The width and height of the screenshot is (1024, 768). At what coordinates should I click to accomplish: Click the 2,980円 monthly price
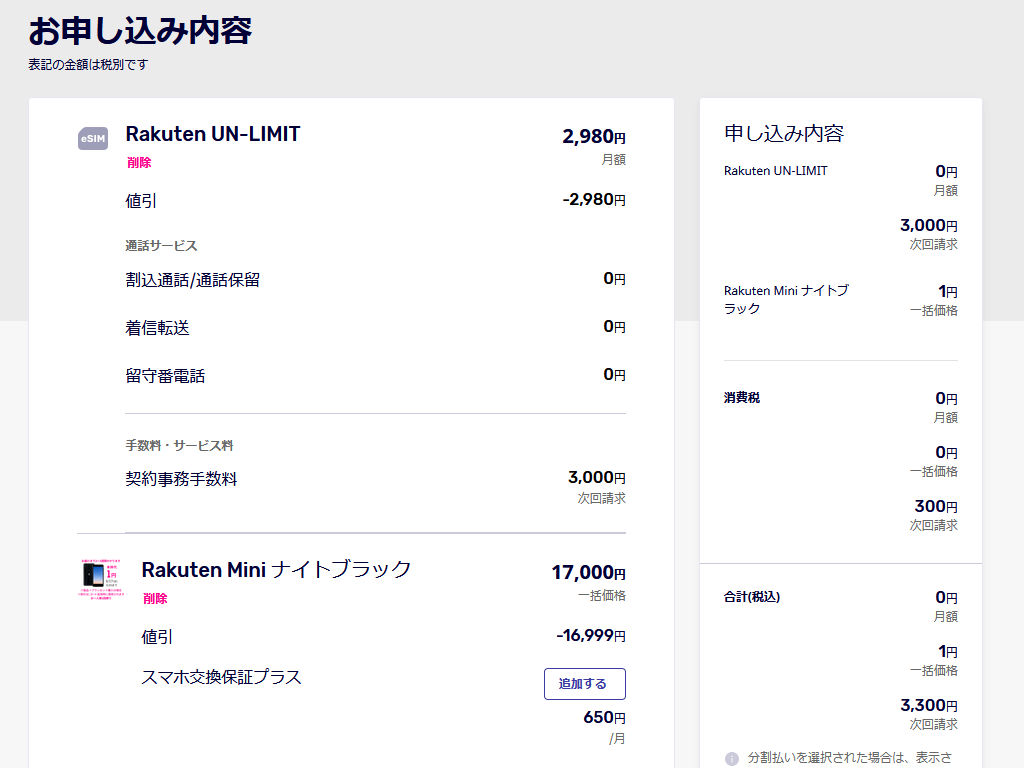(594, 136)
